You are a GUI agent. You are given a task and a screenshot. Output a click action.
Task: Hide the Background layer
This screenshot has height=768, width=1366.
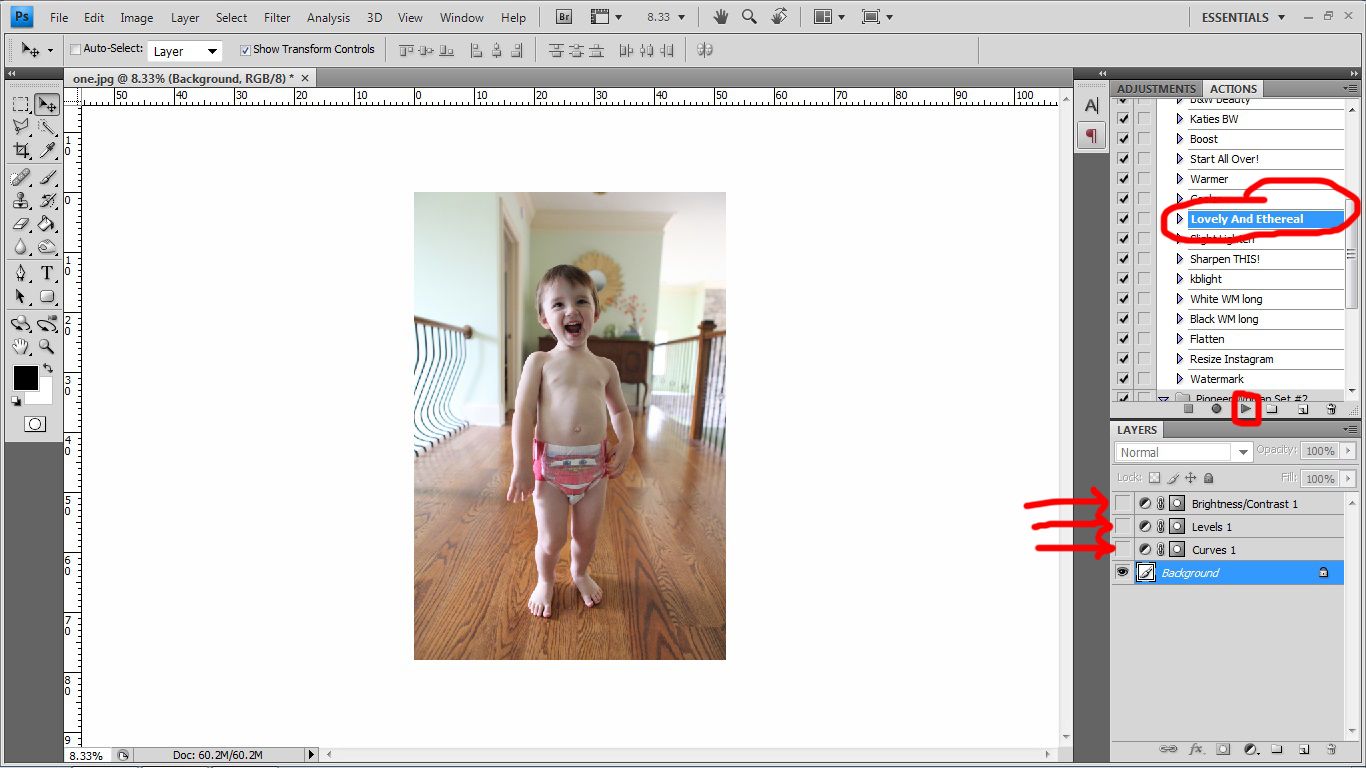1122,572
